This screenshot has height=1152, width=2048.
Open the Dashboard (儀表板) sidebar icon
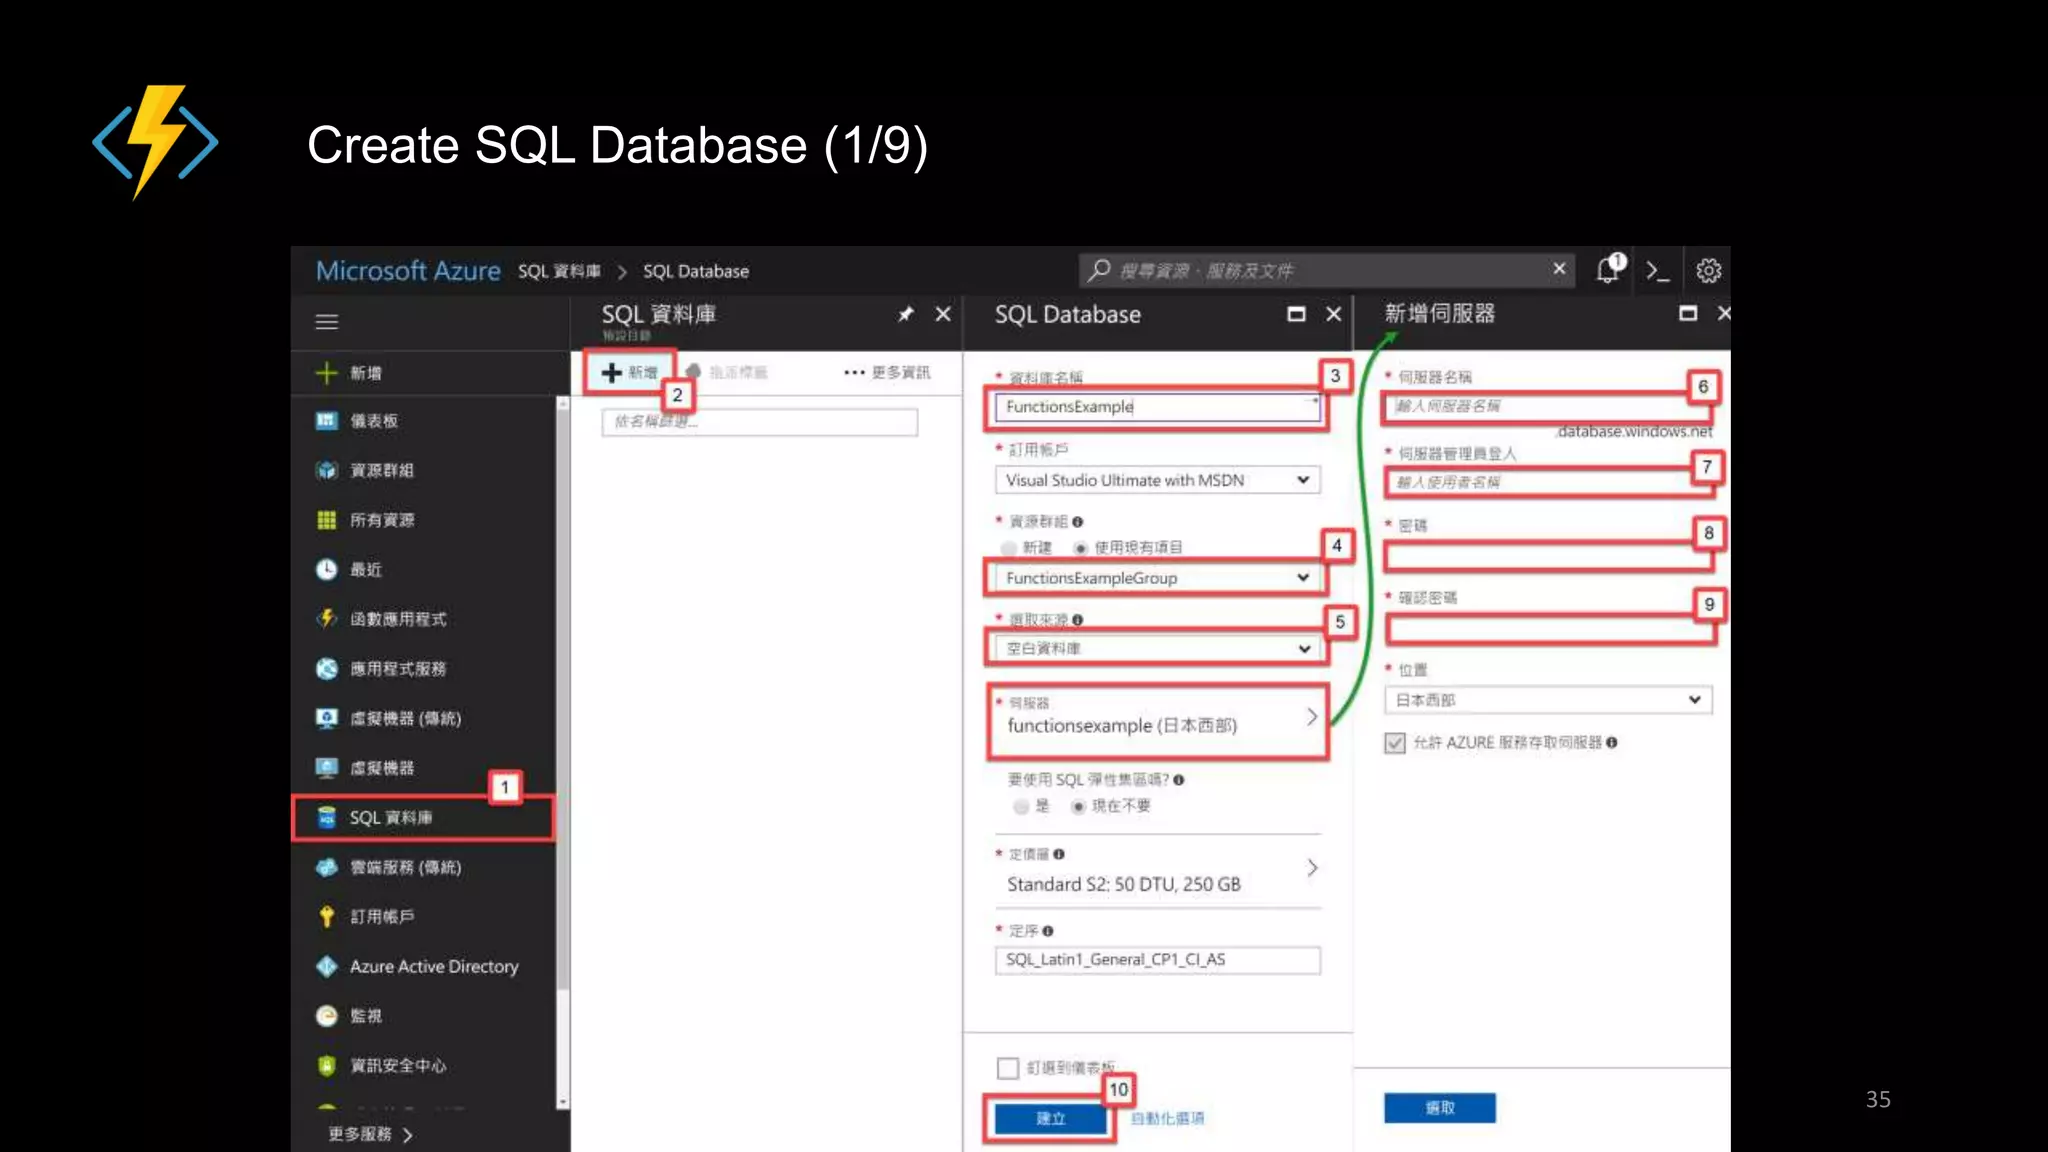pyautogui.click(x=326, y=421)
